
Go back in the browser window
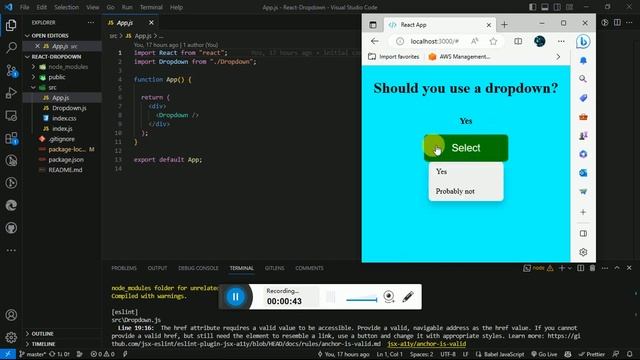tap(375, 41)
